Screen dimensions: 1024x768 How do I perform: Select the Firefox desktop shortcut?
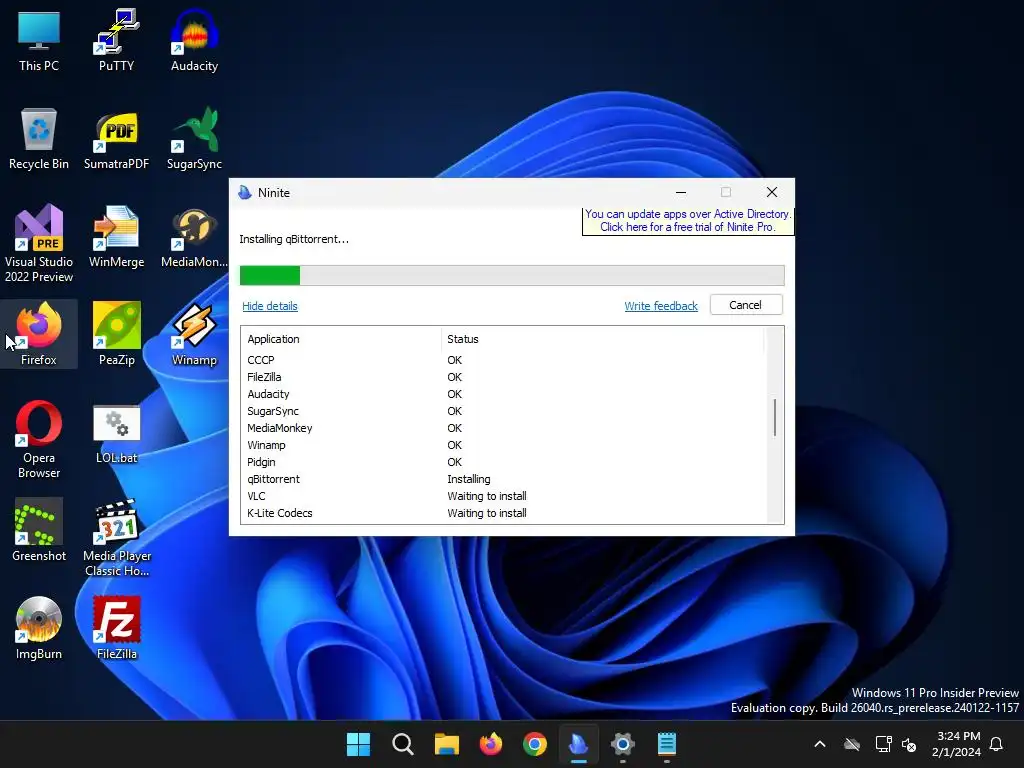pyautogui.click(x=39, y=334)
